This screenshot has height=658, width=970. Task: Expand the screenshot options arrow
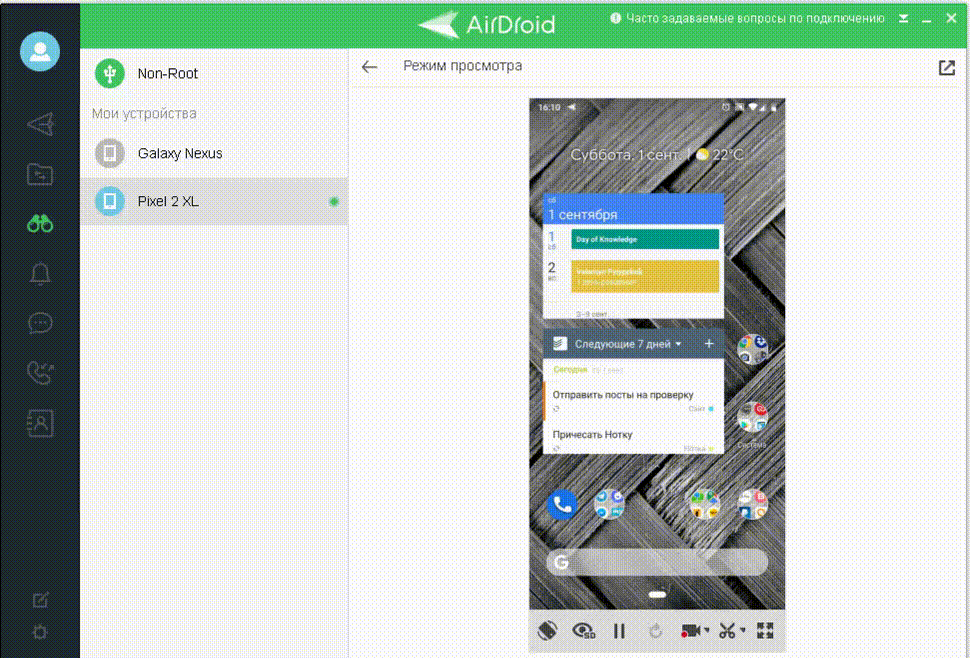point(742,630)
